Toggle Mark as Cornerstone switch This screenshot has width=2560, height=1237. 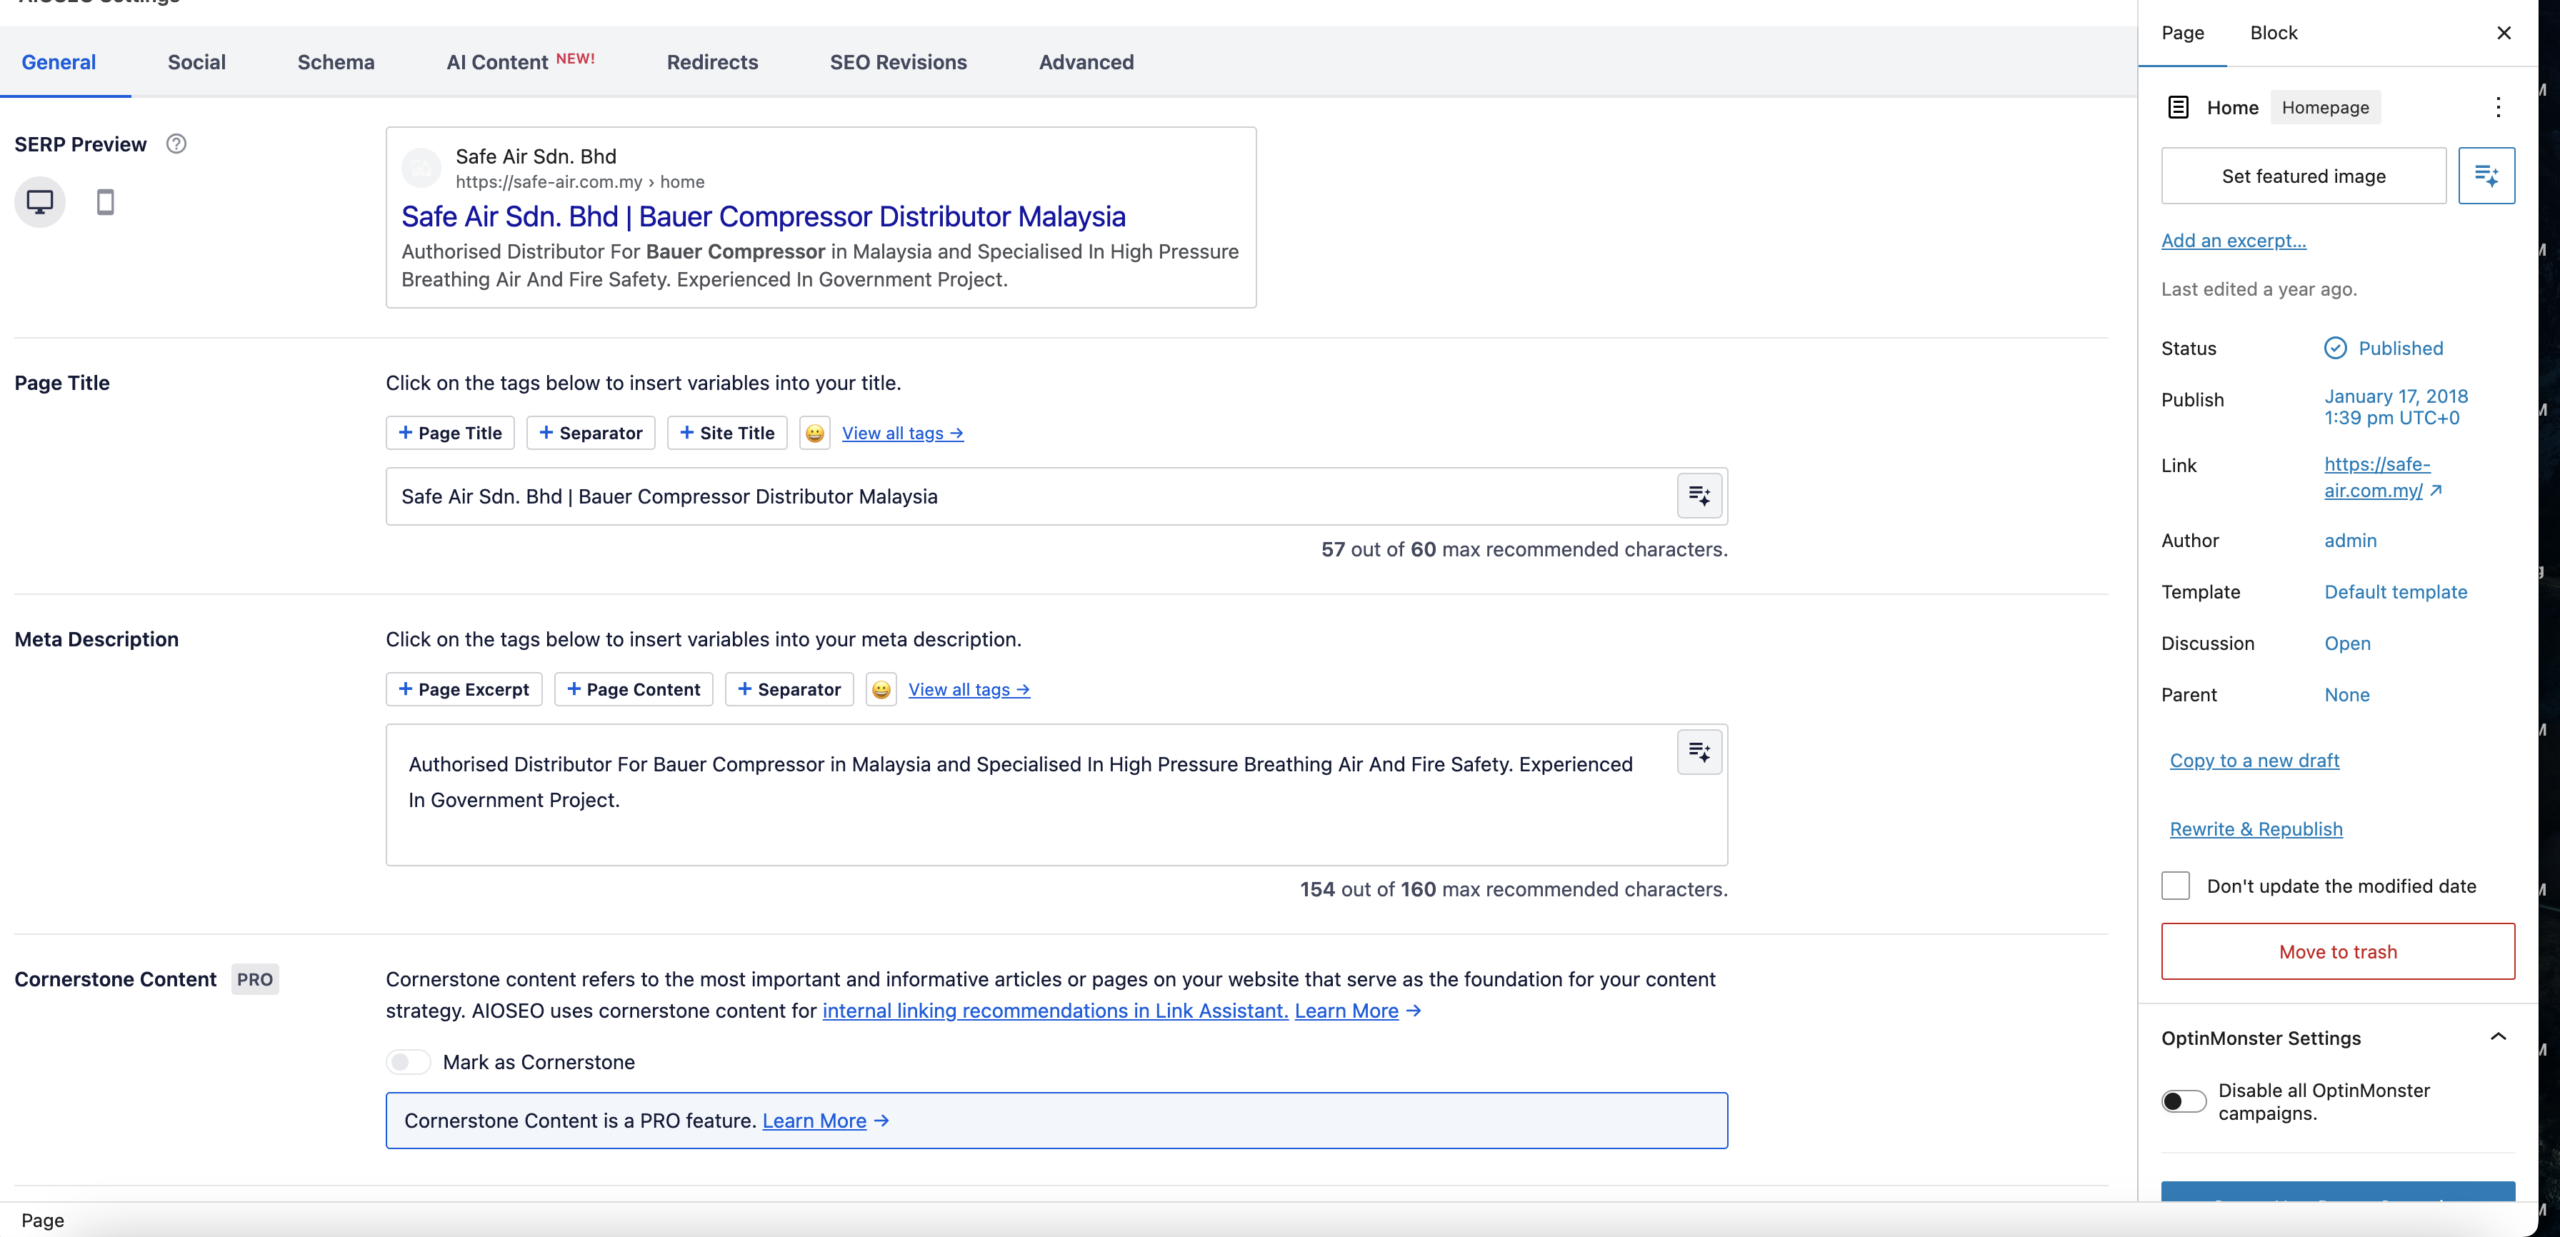coord(408,1062)
